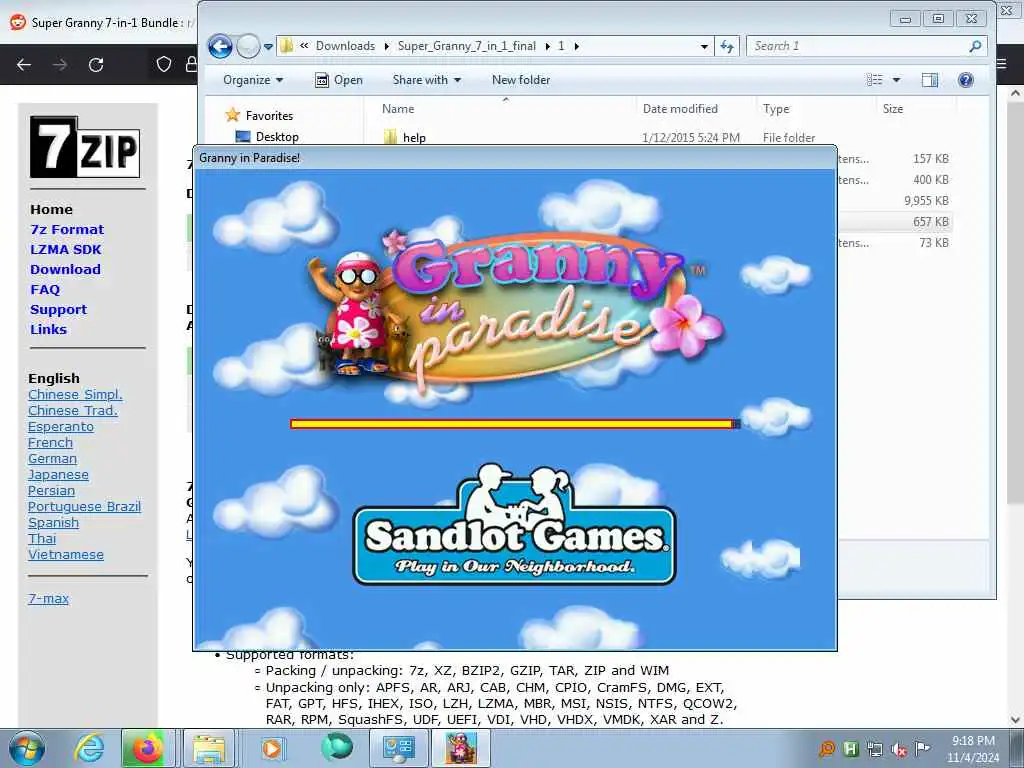The height and width of the screenshot is (768, 1024).
Task: Click the address bar refresh button
Action: [727, 46]
